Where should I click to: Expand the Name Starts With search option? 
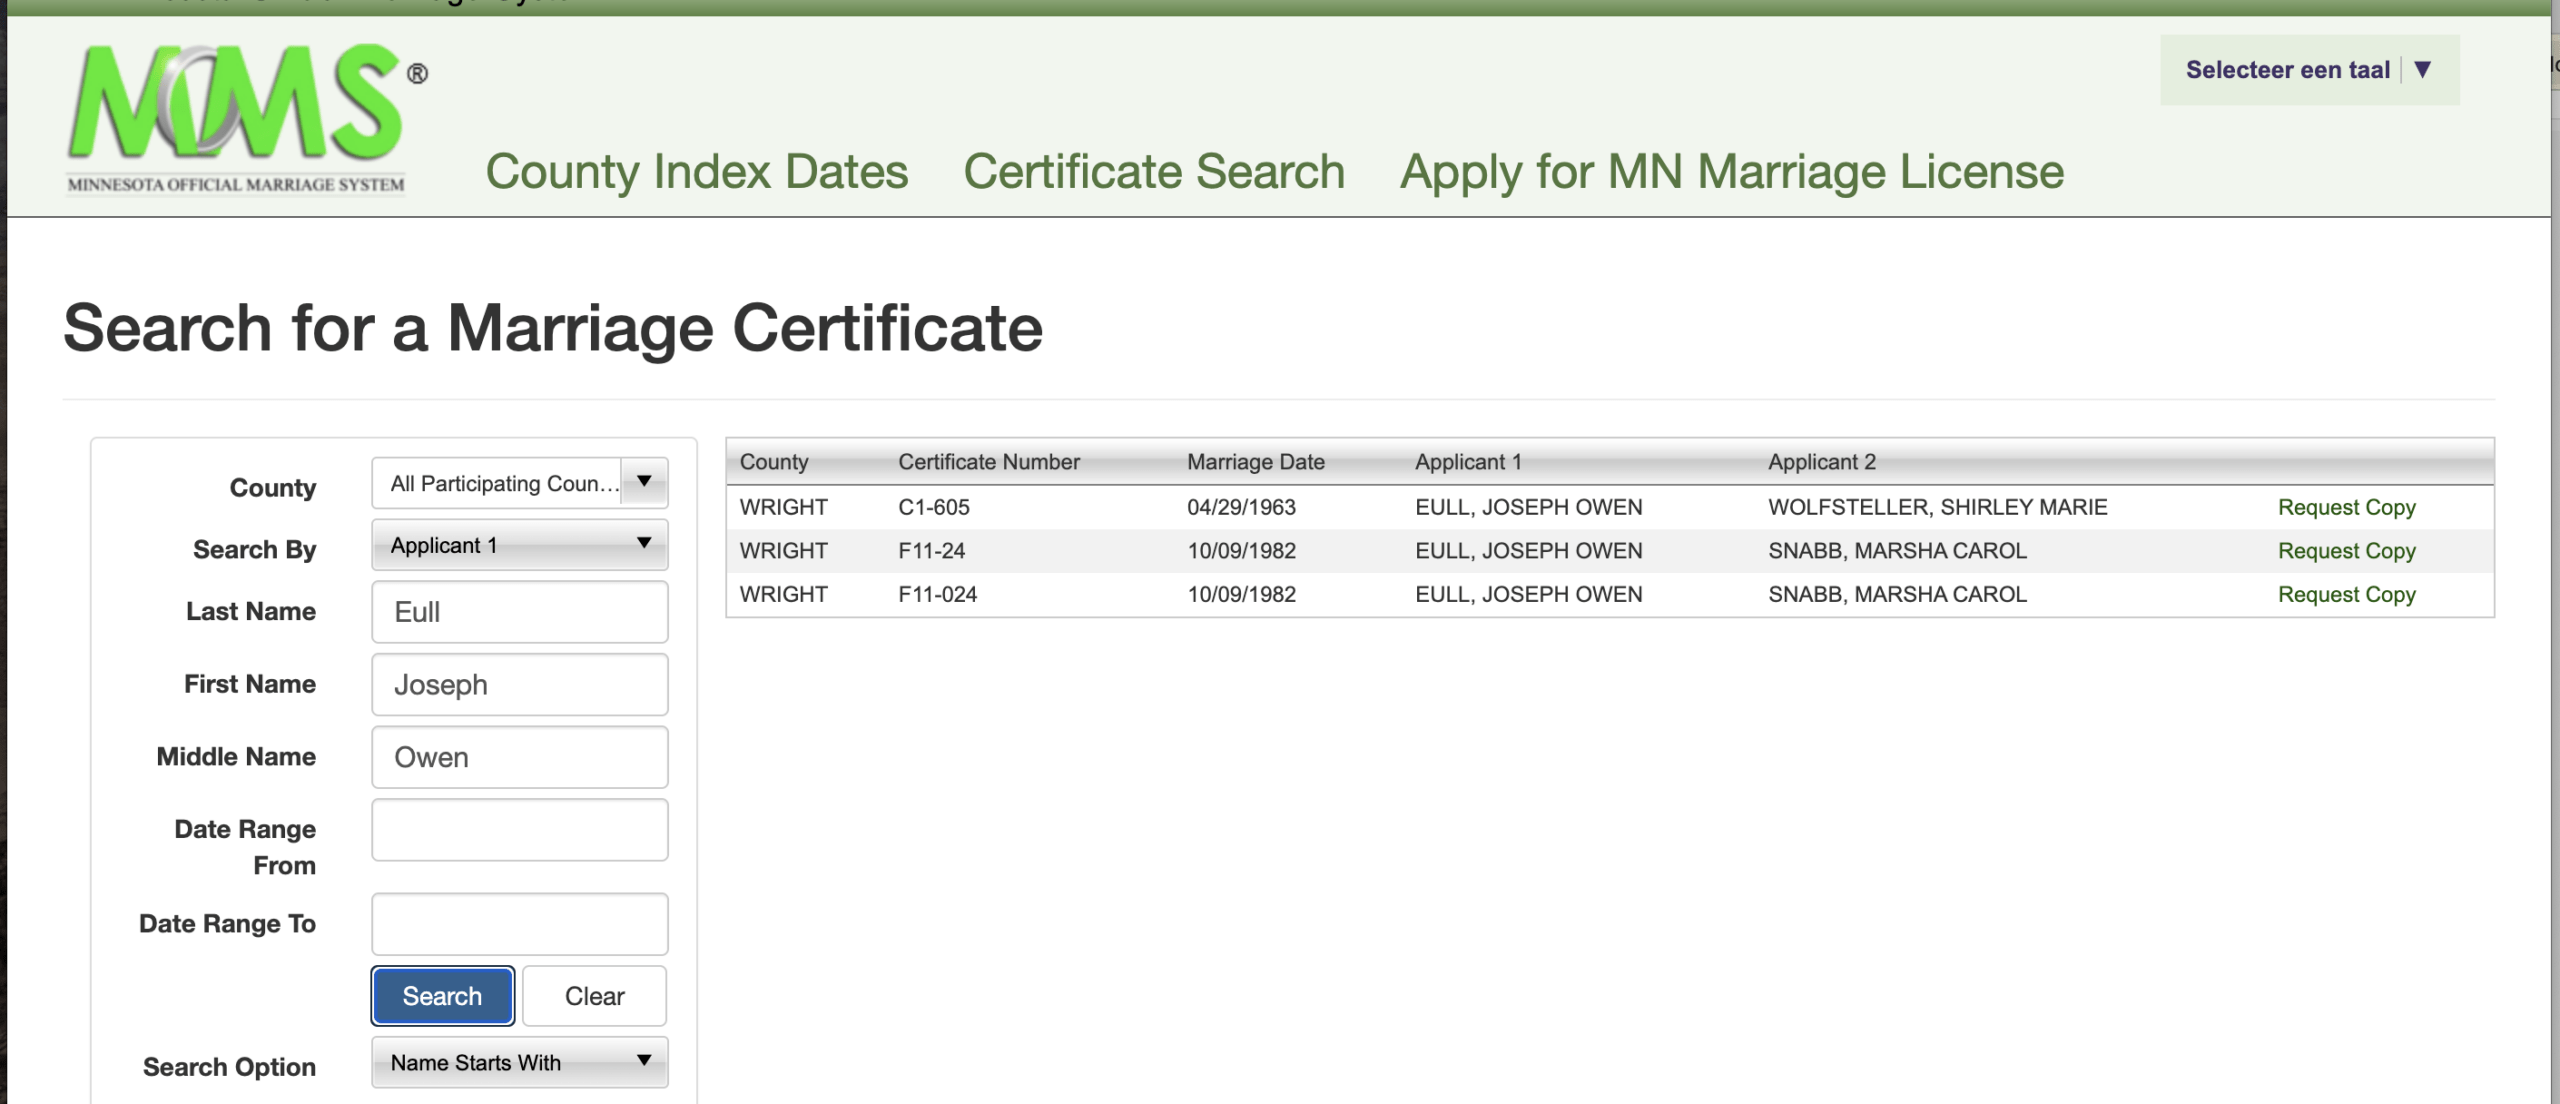pos(519,1062)
